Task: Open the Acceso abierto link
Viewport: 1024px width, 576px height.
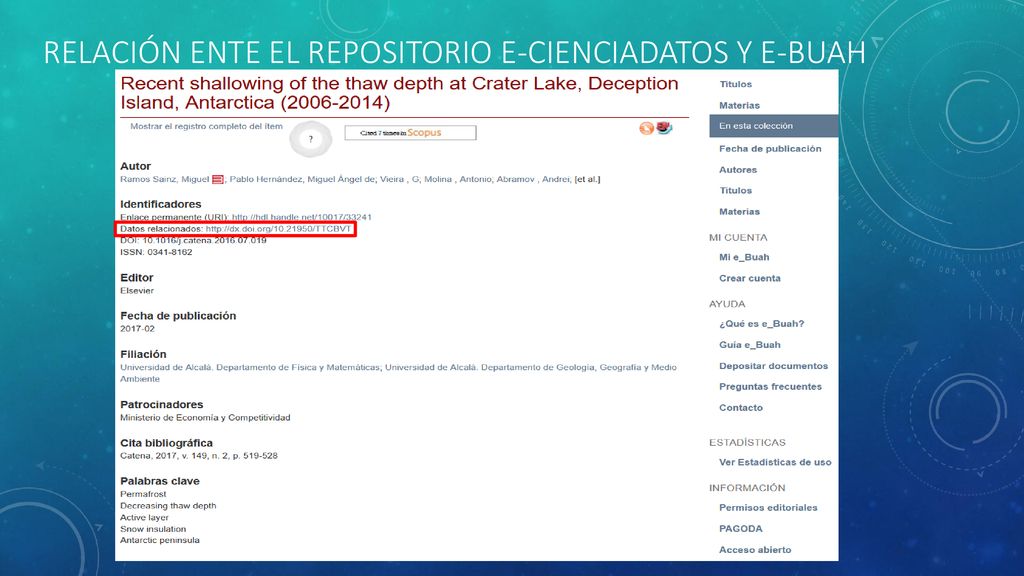Action: coord(755,550)
